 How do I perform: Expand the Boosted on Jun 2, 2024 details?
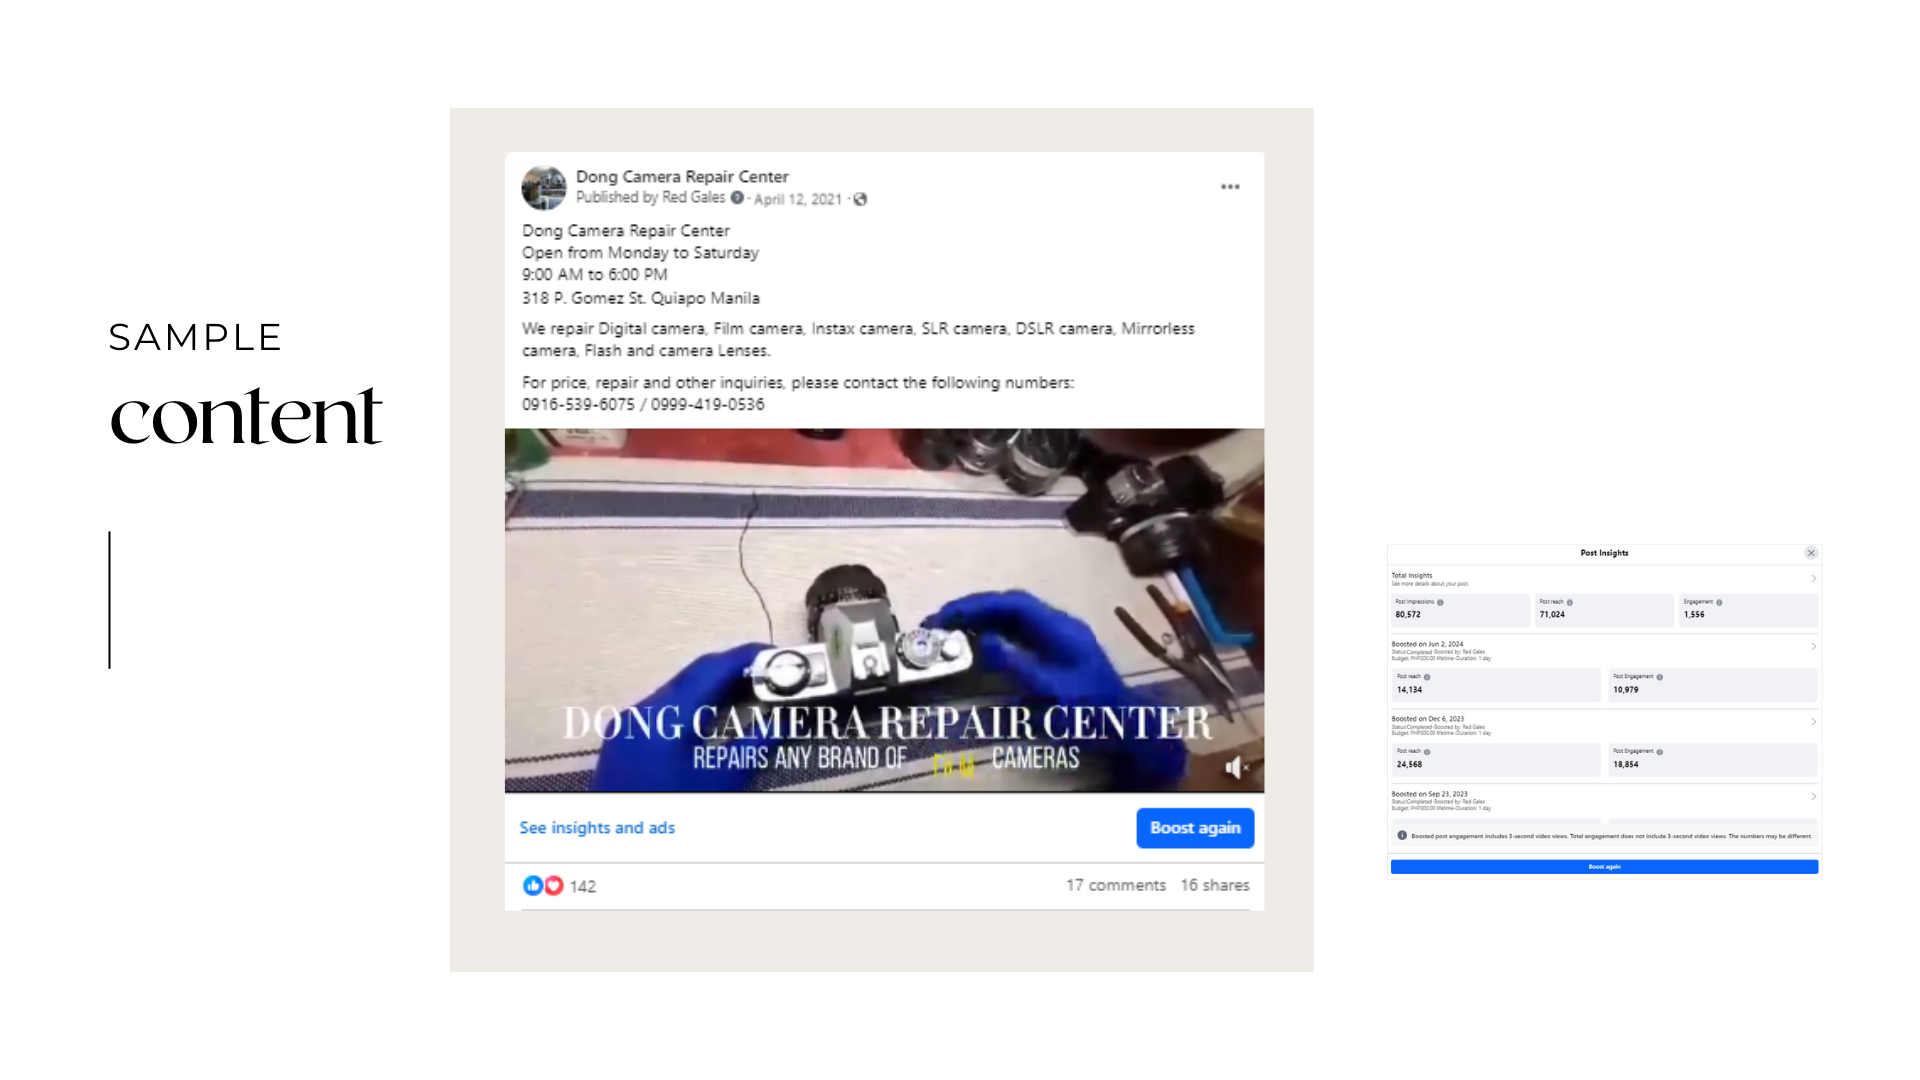[x=1813, y=647]
